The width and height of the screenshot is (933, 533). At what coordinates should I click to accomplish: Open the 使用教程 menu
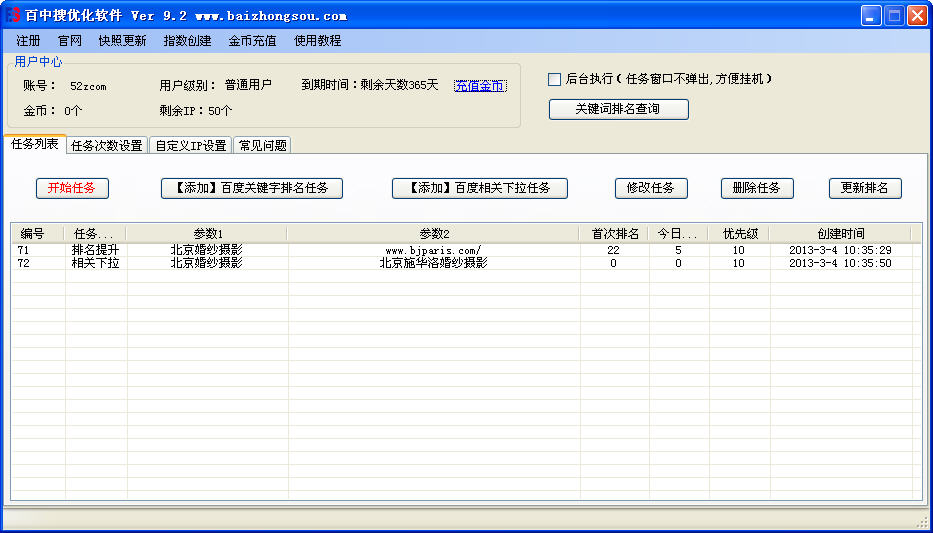click(x=318, y=41)
